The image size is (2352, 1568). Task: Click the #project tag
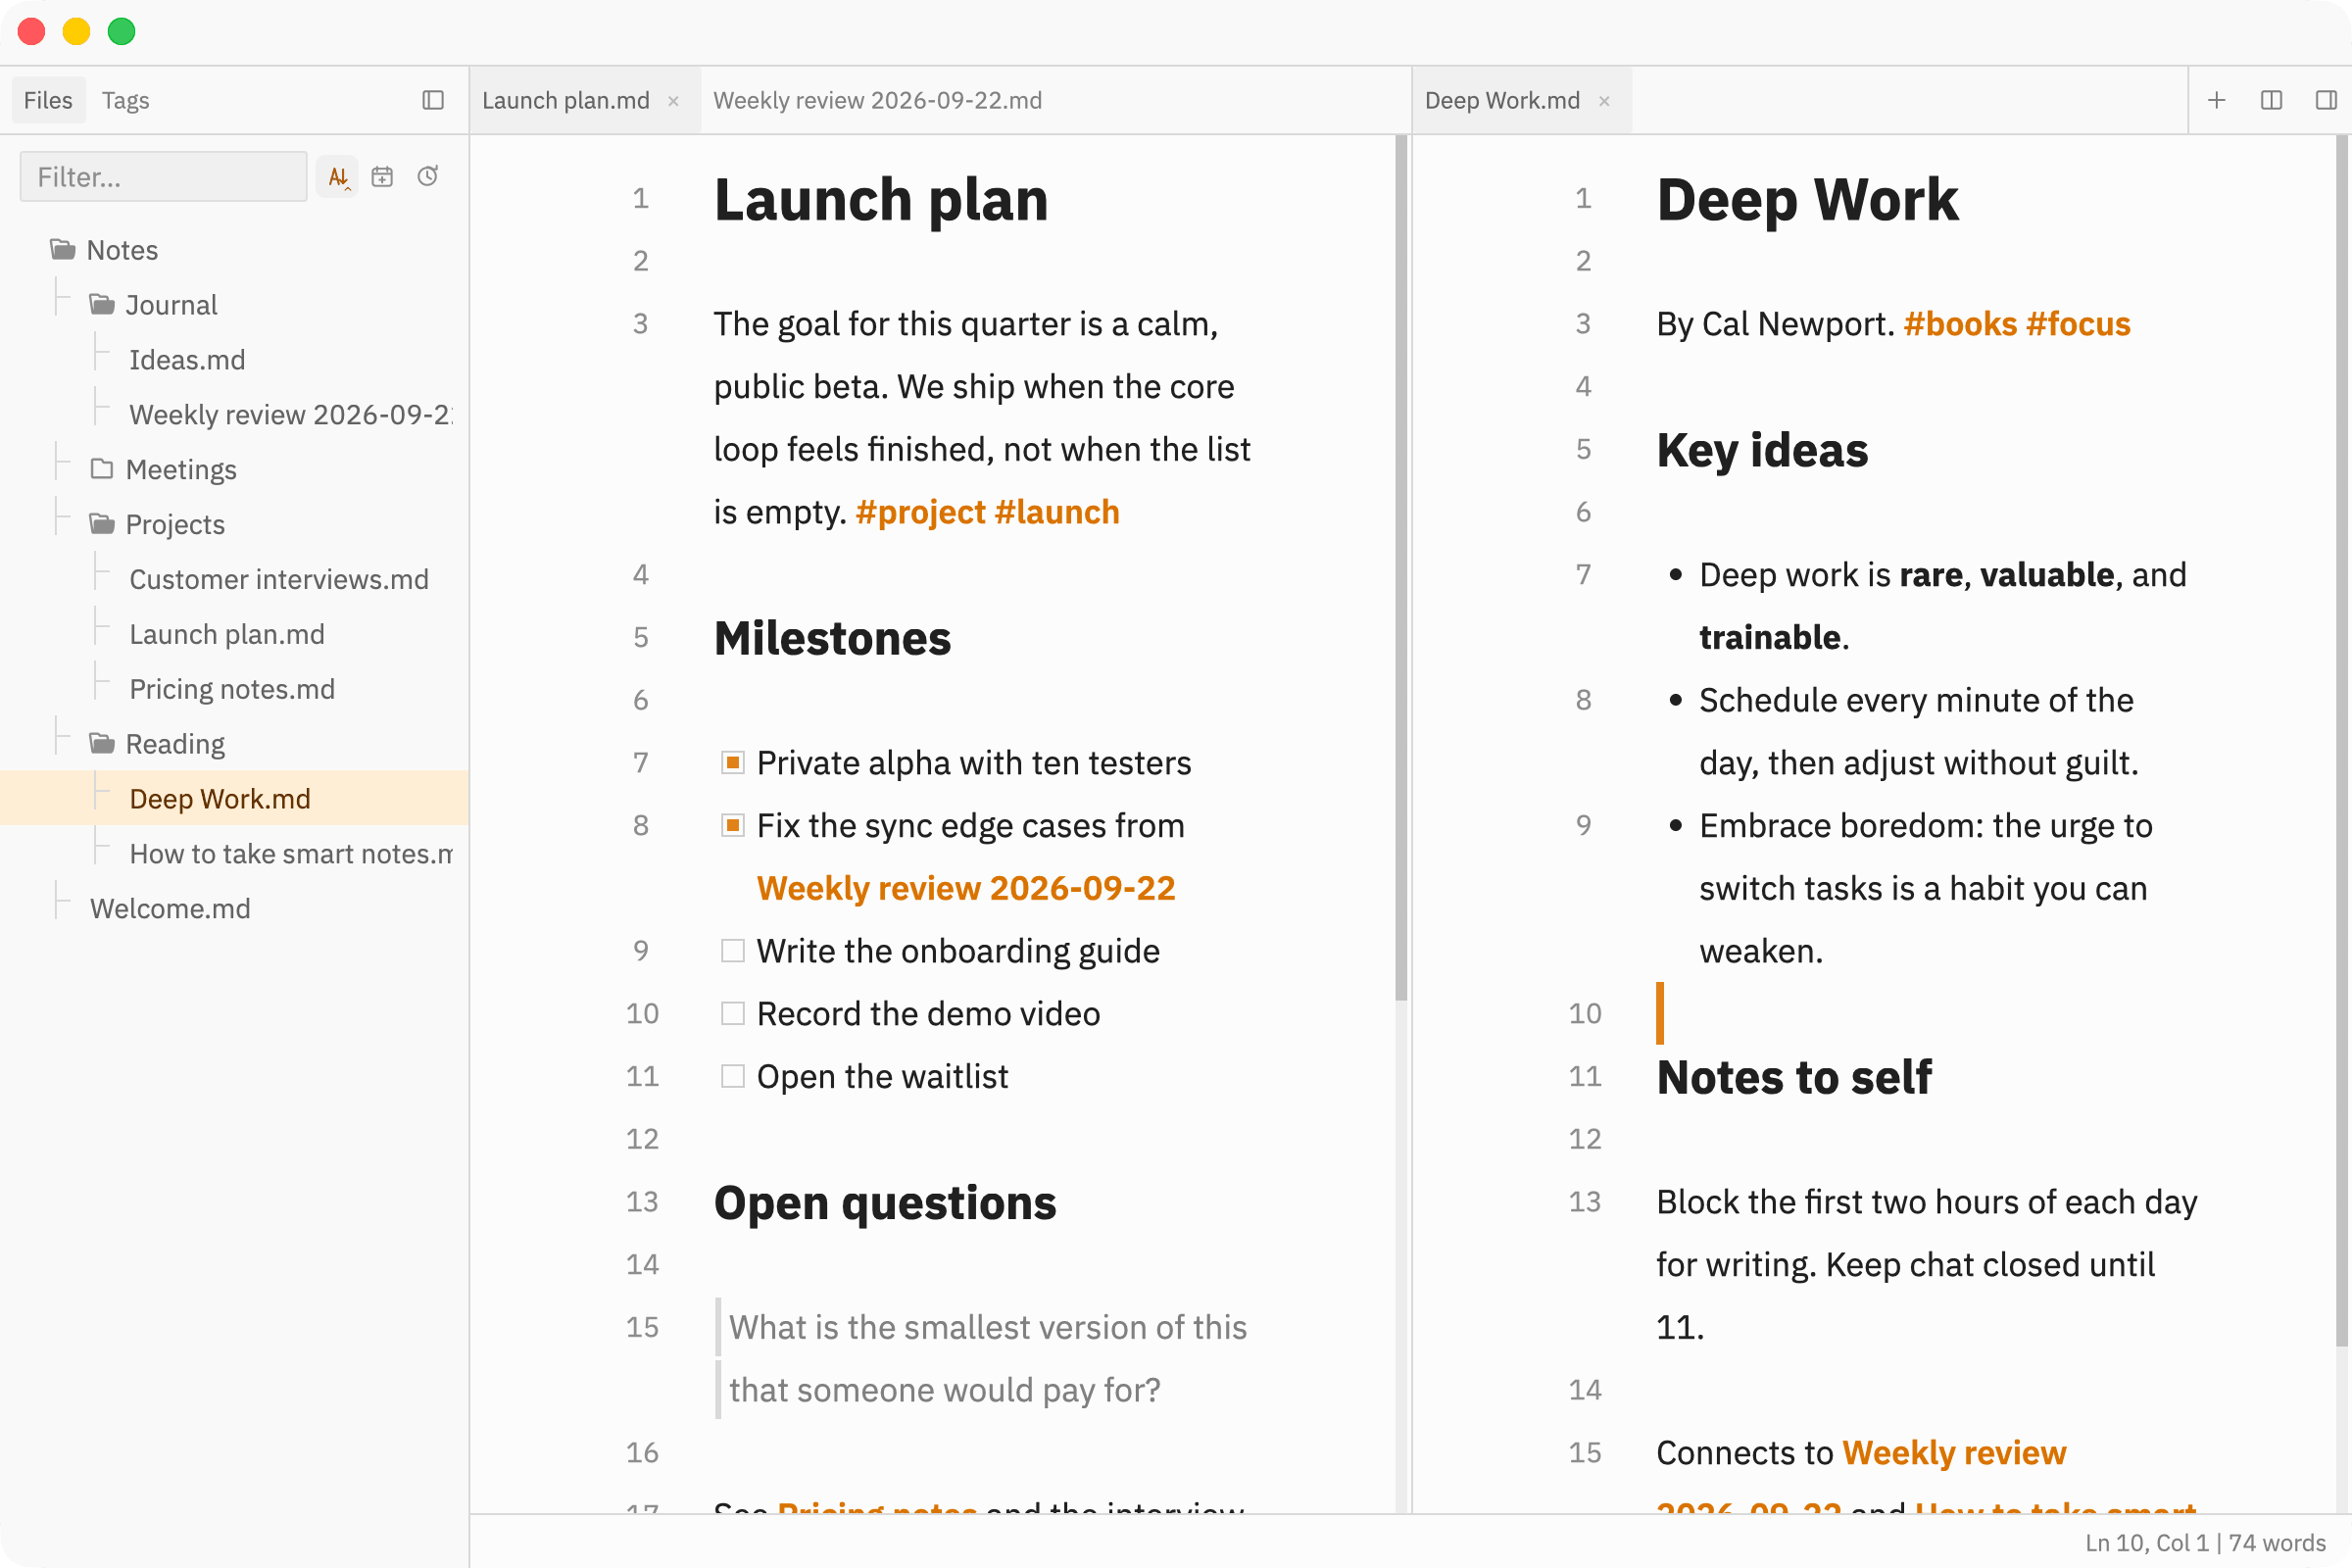tap(920, 512)
